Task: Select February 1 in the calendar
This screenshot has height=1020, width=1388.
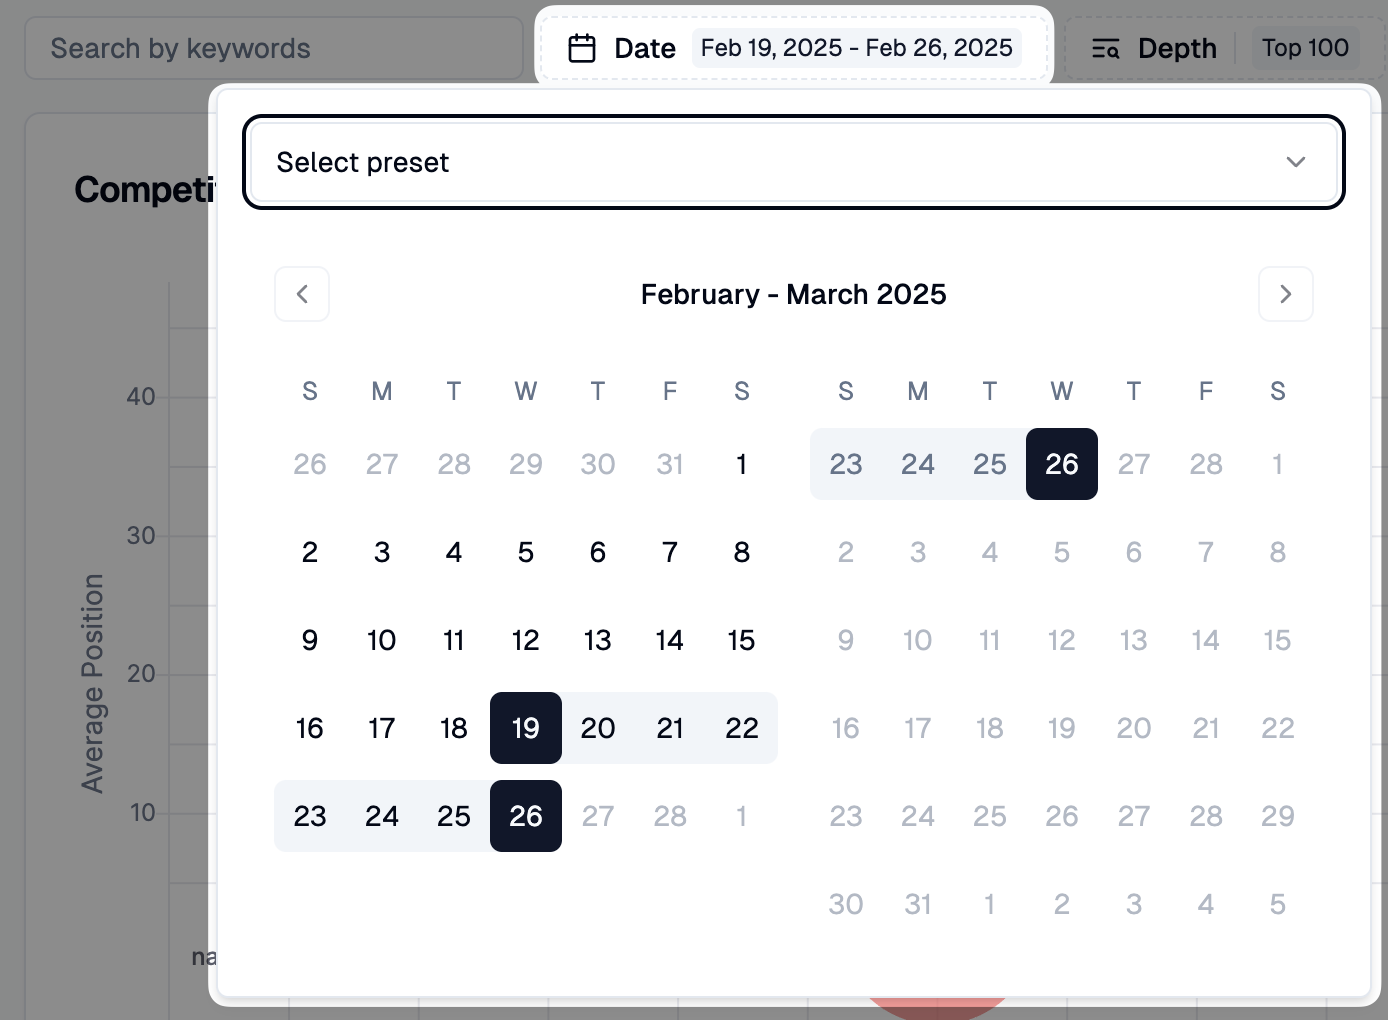Action: (741, 464)
